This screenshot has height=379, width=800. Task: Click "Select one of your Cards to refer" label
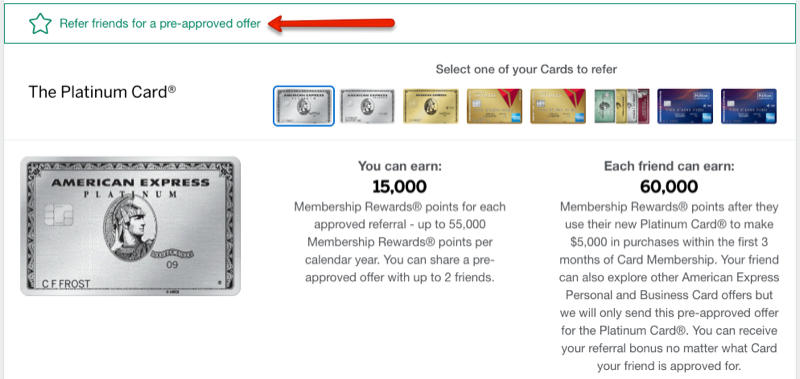526,69
